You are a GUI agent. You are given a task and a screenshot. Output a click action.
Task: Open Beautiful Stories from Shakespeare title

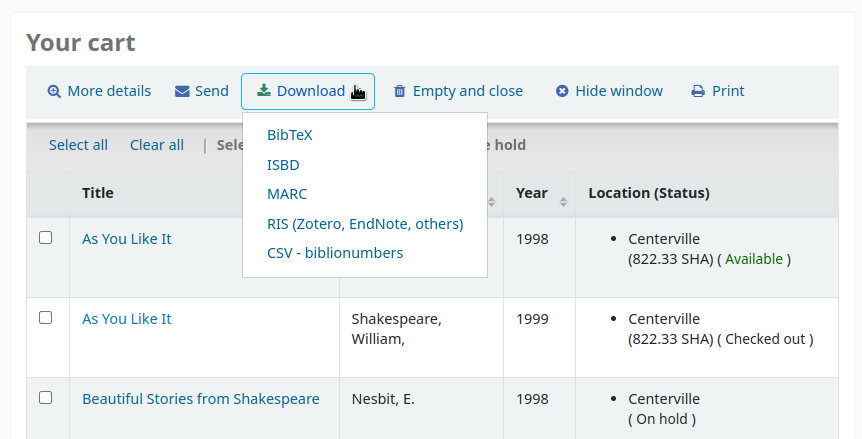200,399
